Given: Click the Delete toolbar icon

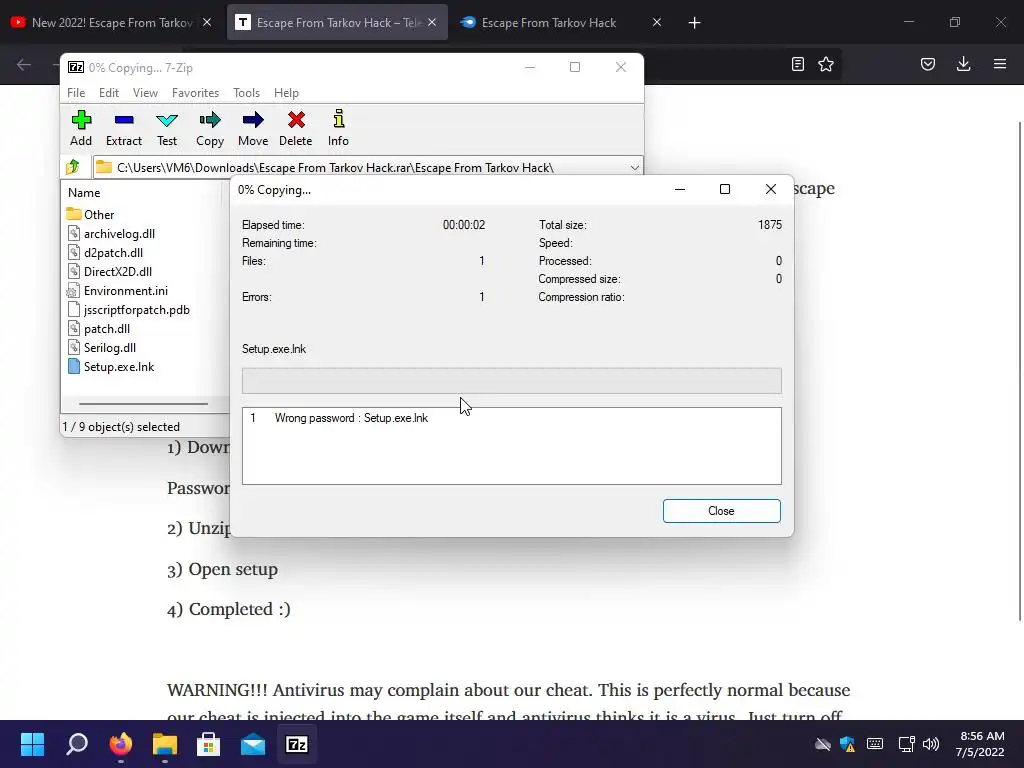Looking at the screenshot, I should coord(296,128).
